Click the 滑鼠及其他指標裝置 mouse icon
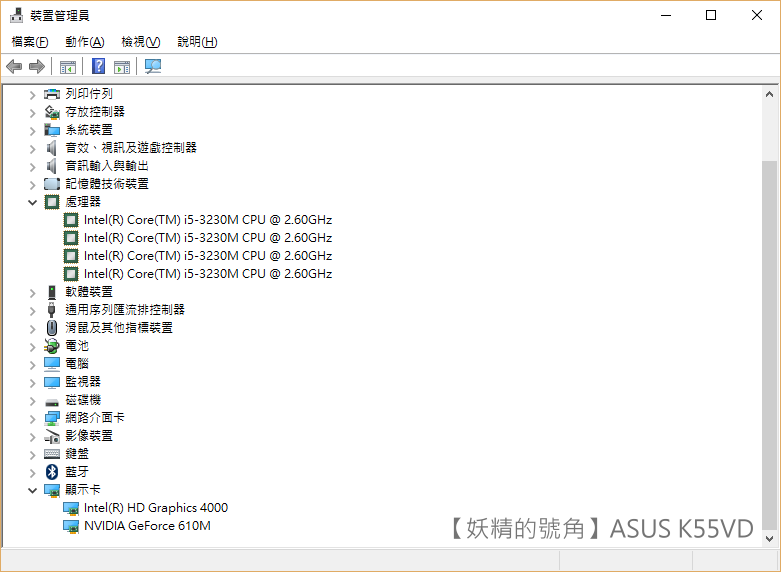 tap(52, 328)
